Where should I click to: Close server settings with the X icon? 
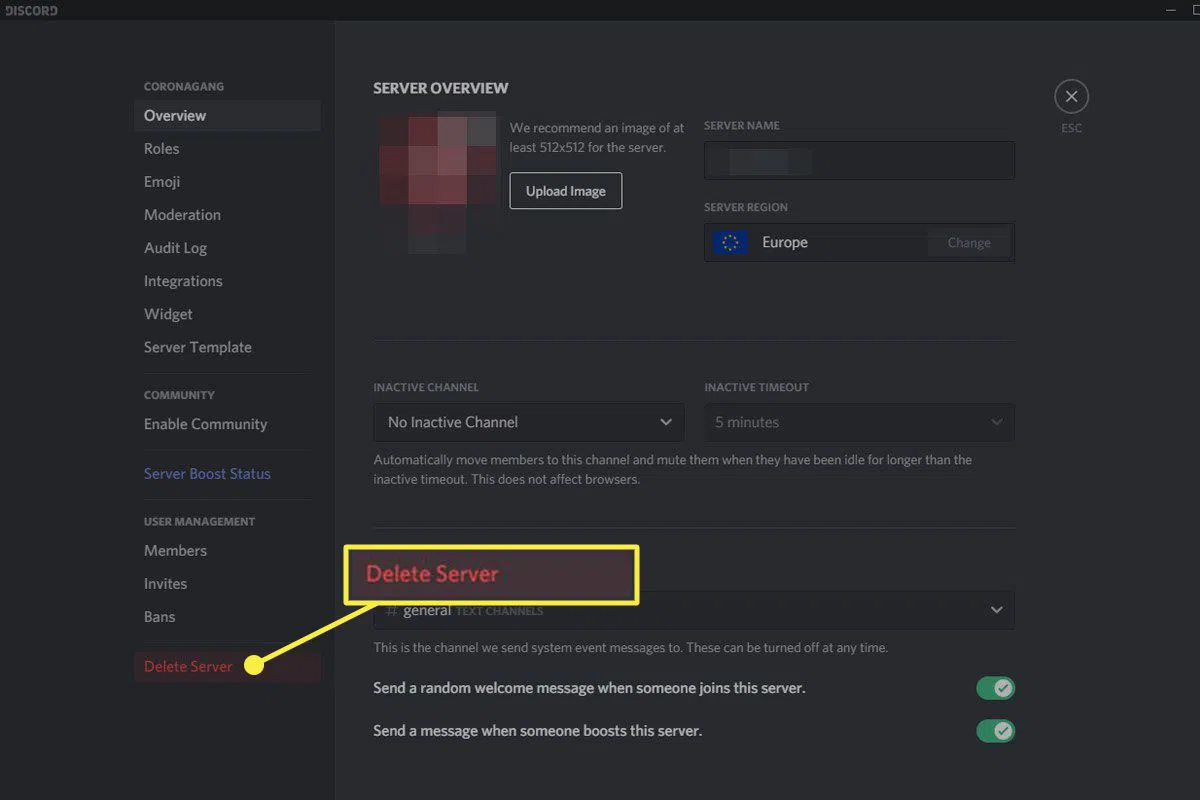click(x=1071, y=97)
